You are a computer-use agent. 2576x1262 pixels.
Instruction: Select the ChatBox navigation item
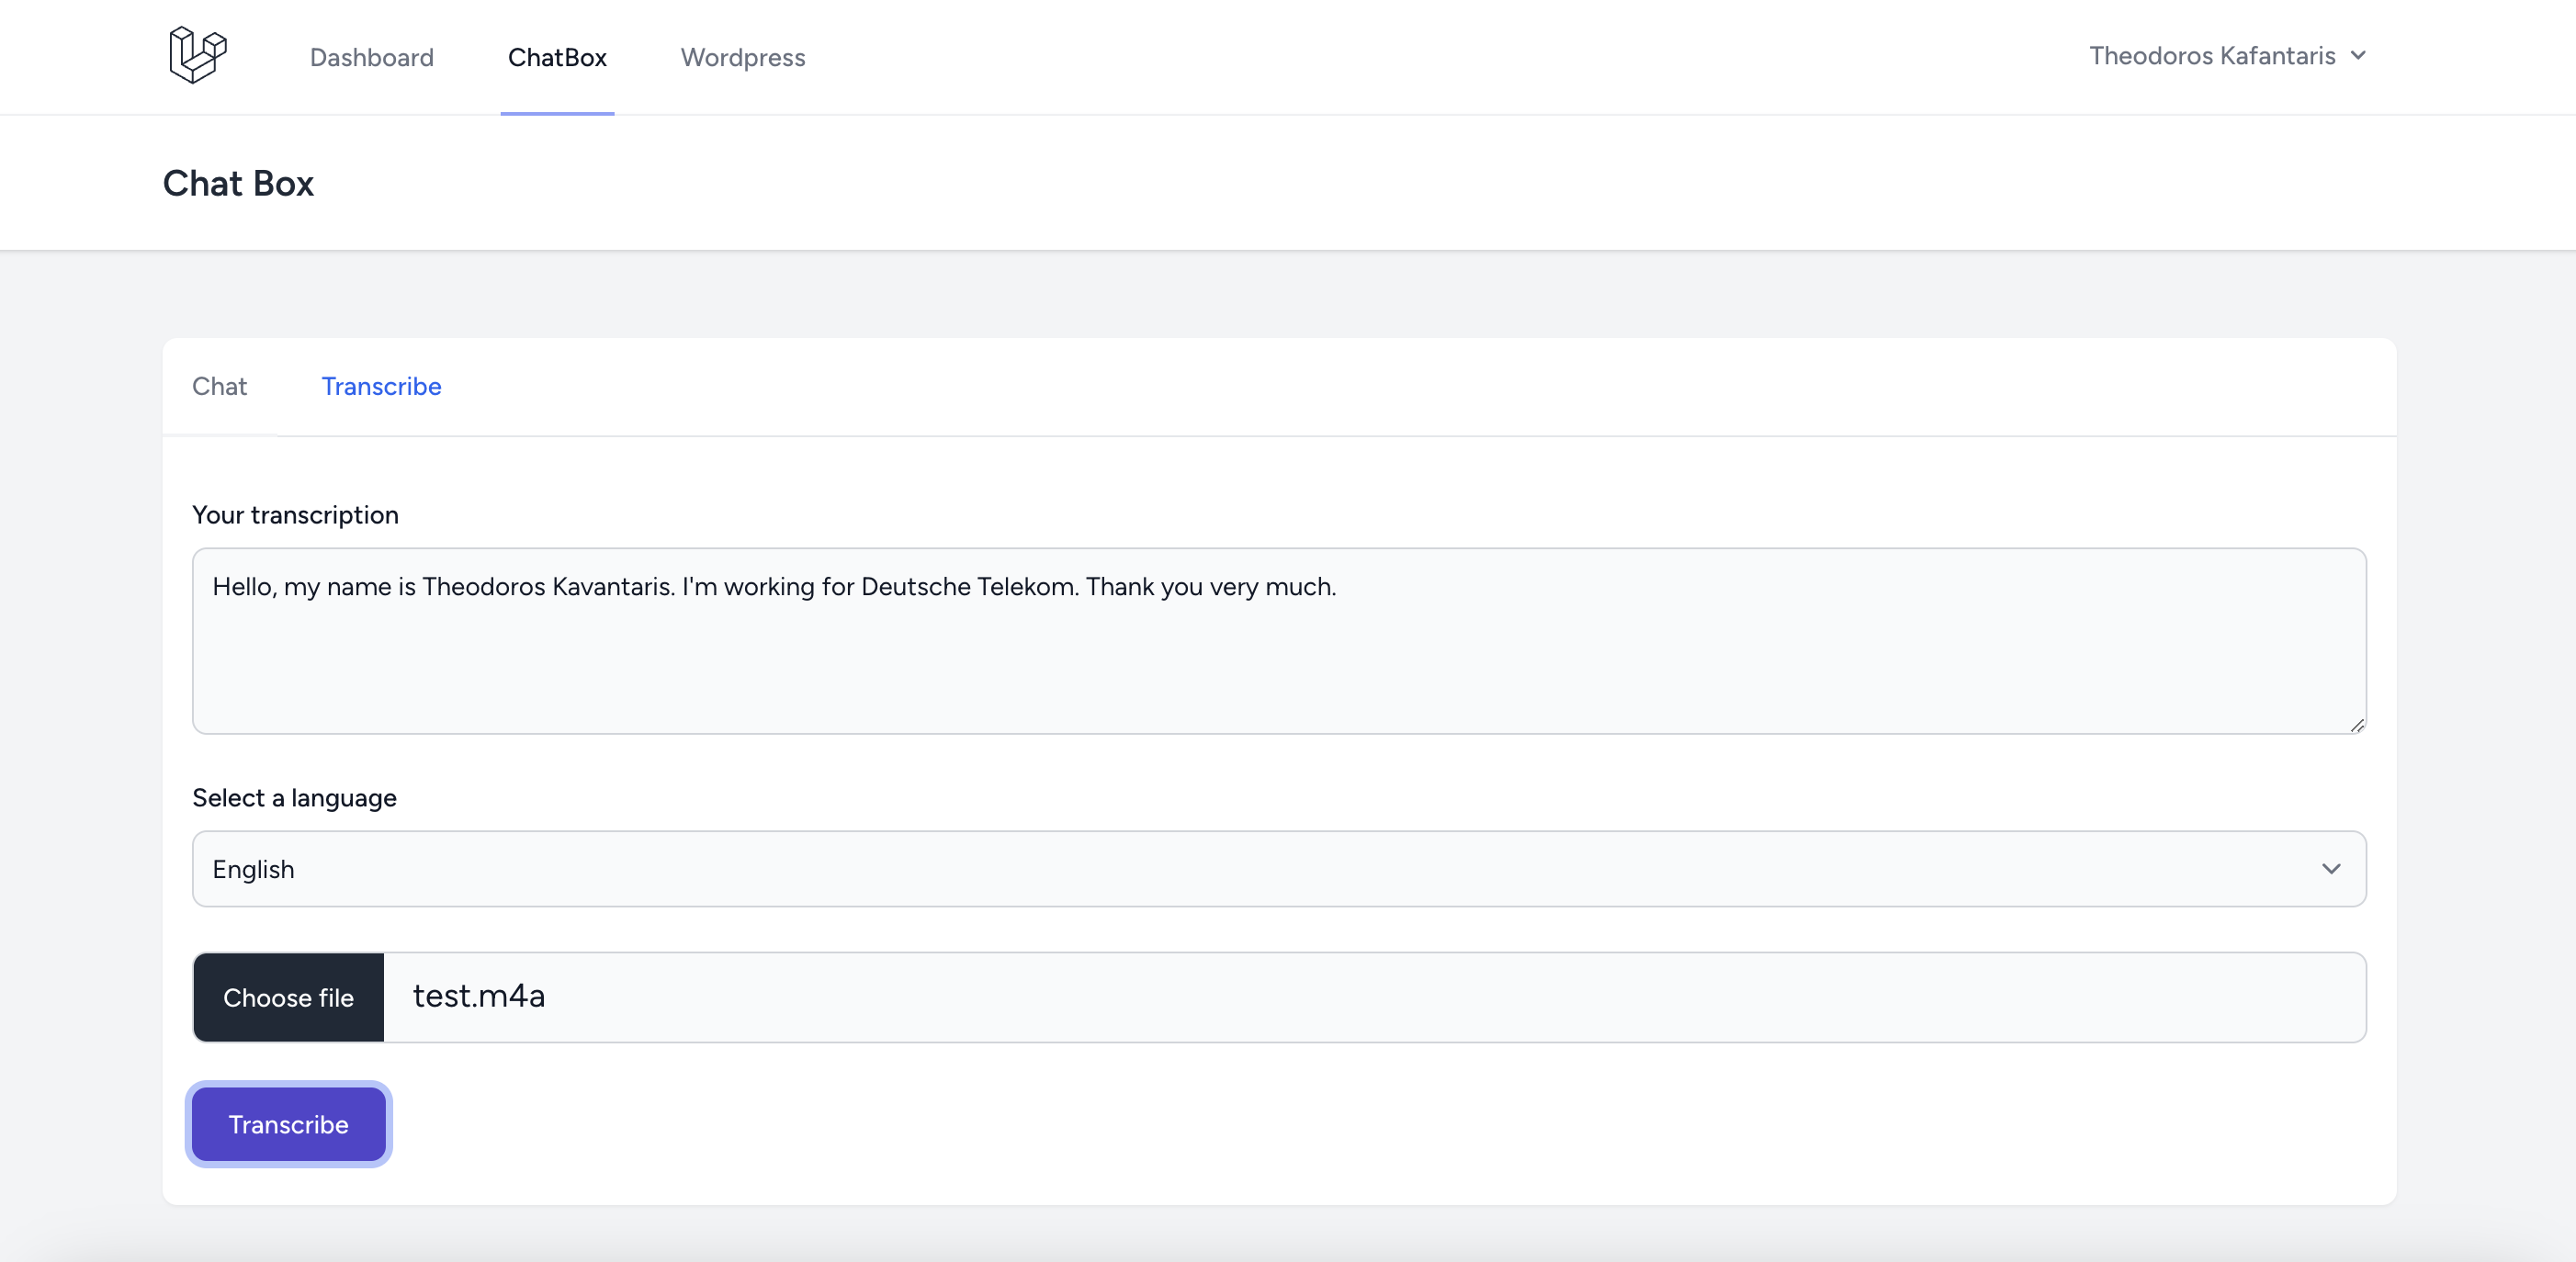pyautogui.click(x=557, y=57)
